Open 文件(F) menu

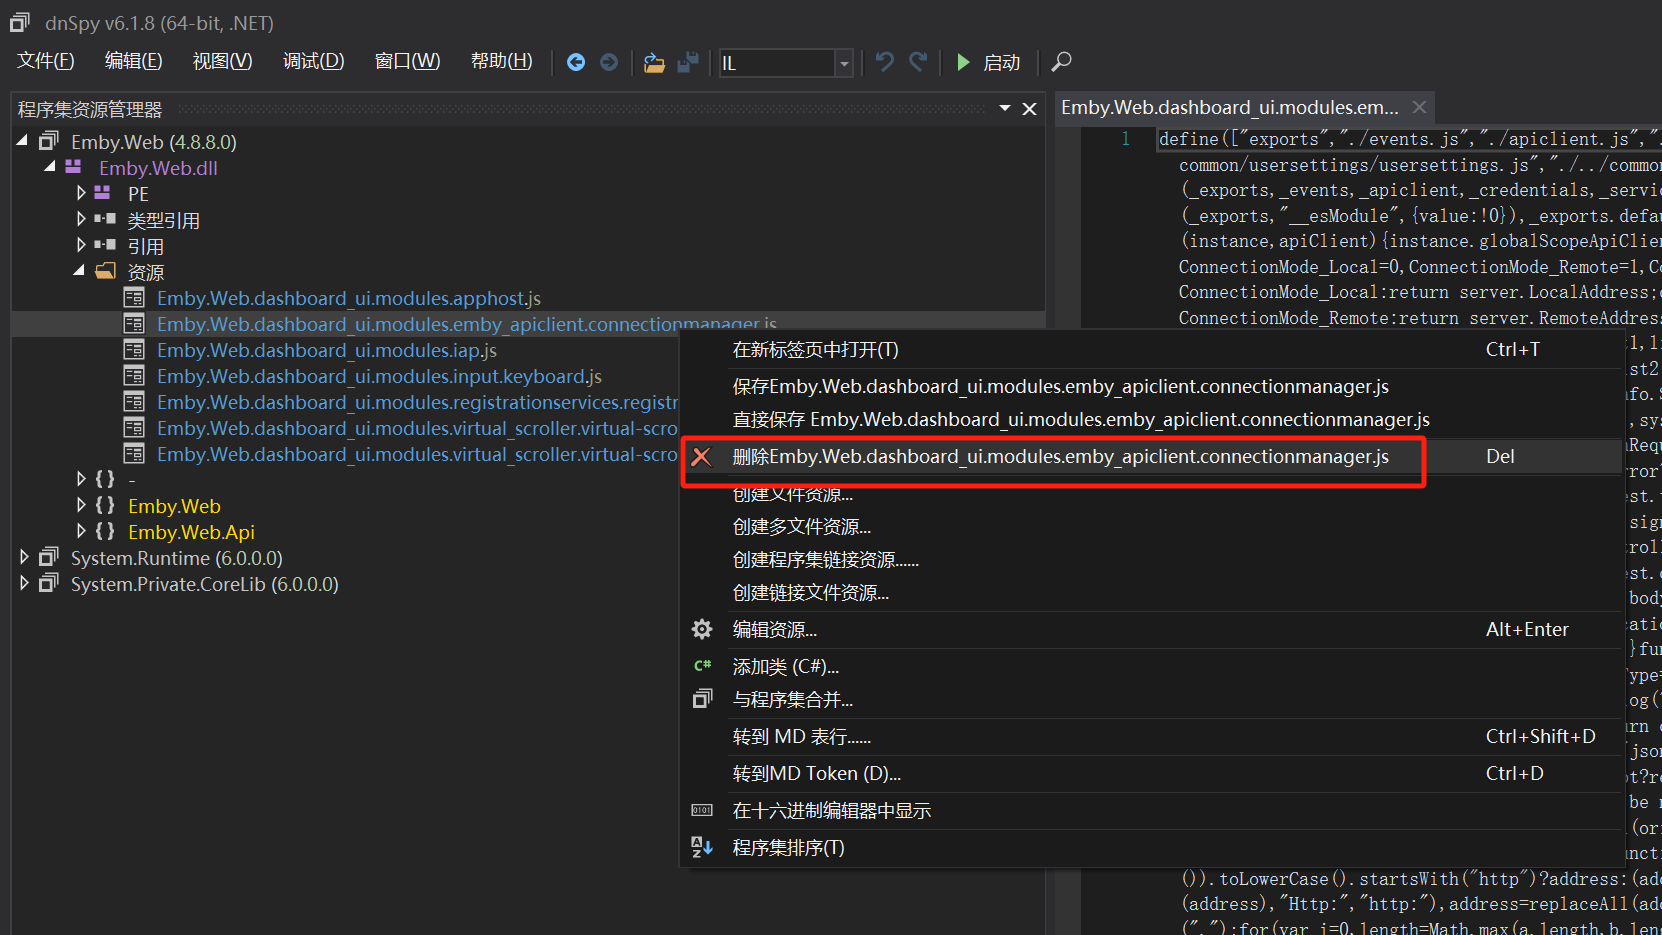click(46, 61)
